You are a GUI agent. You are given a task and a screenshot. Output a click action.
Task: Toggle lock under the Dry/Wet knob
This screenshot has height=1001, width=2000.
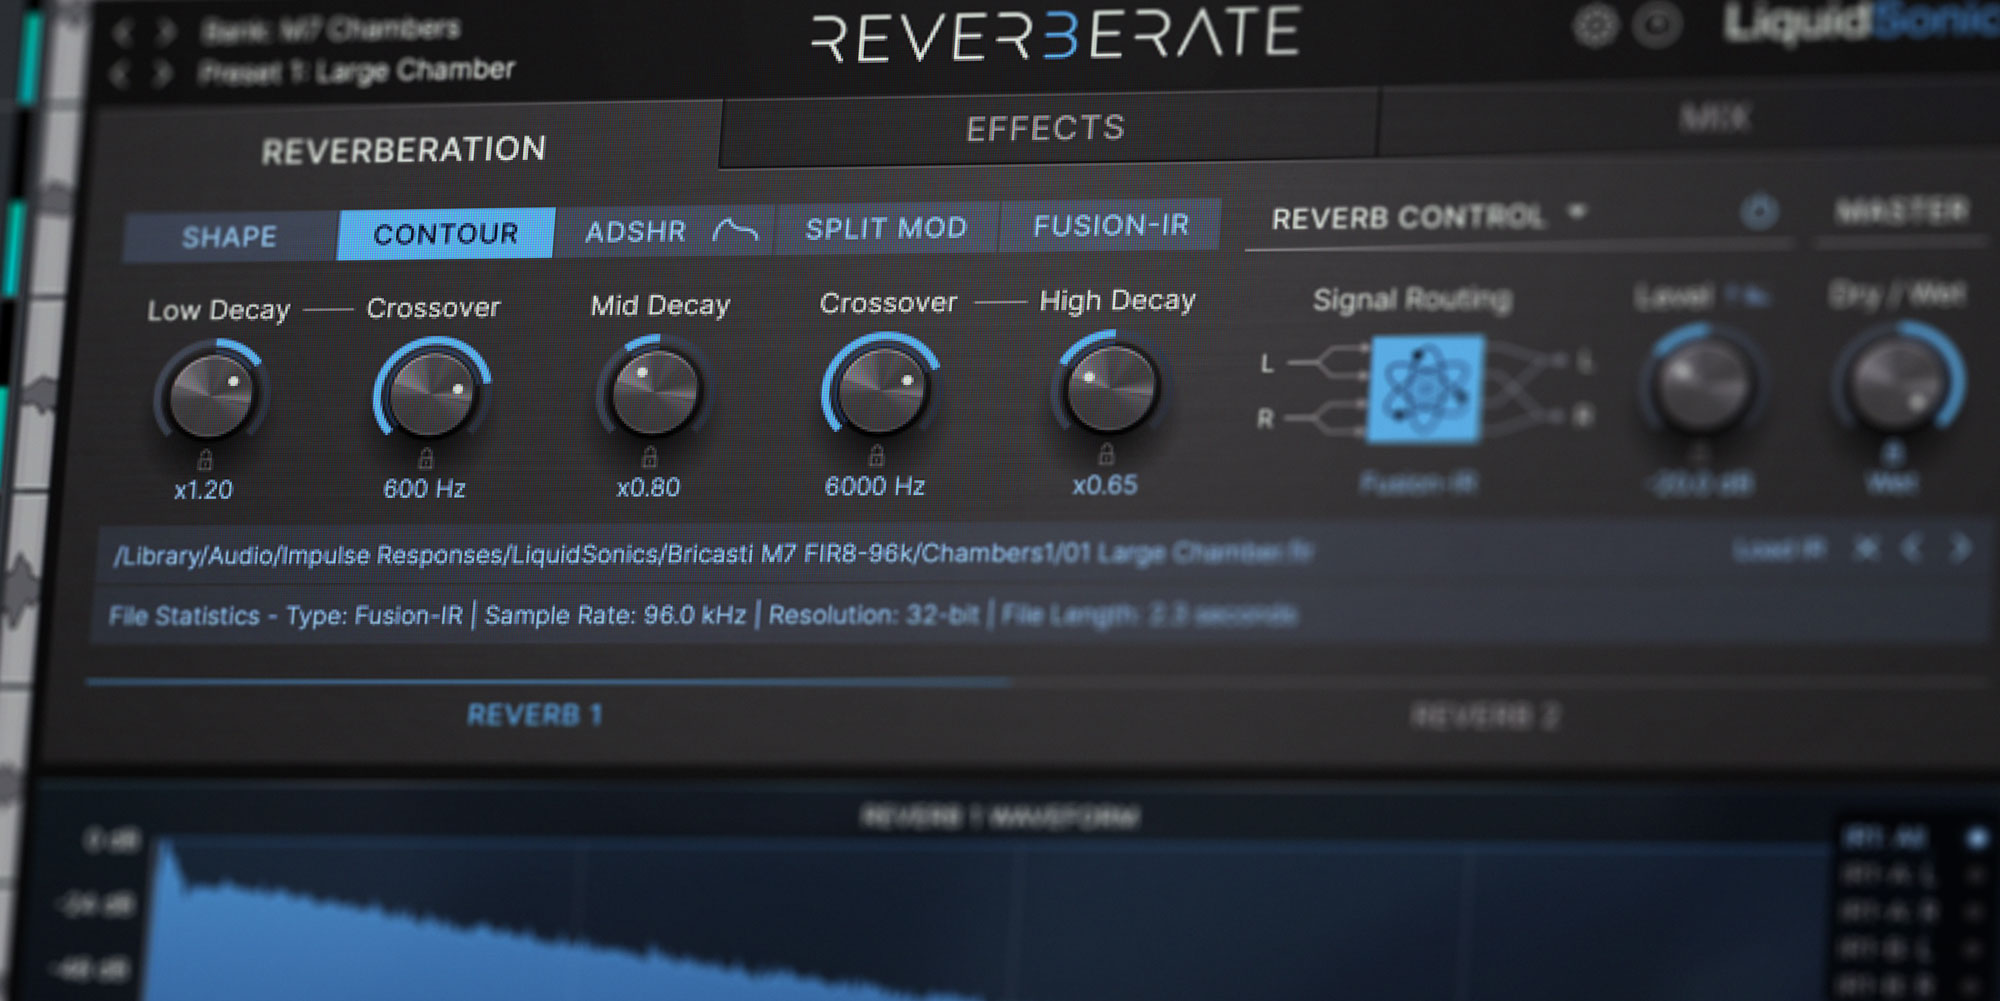(x=1892, y=452)
